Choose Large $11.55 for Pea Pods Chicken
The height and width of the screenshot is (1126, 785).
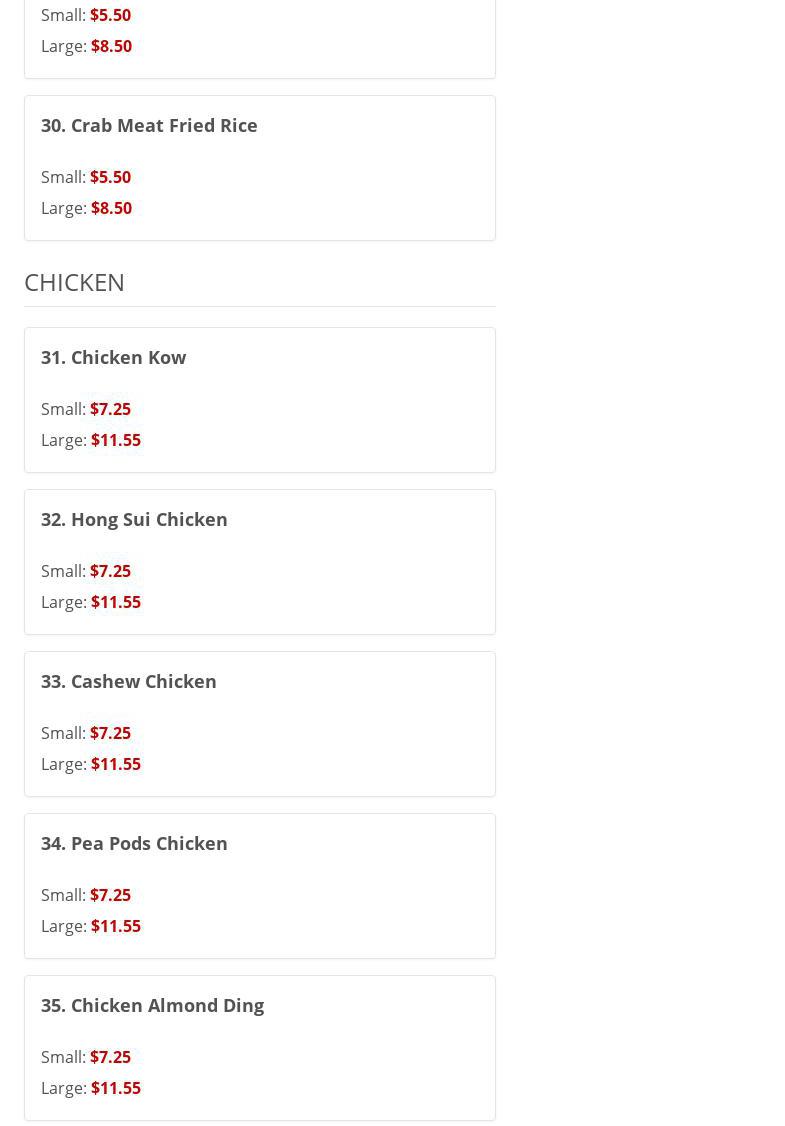[91, 926]
